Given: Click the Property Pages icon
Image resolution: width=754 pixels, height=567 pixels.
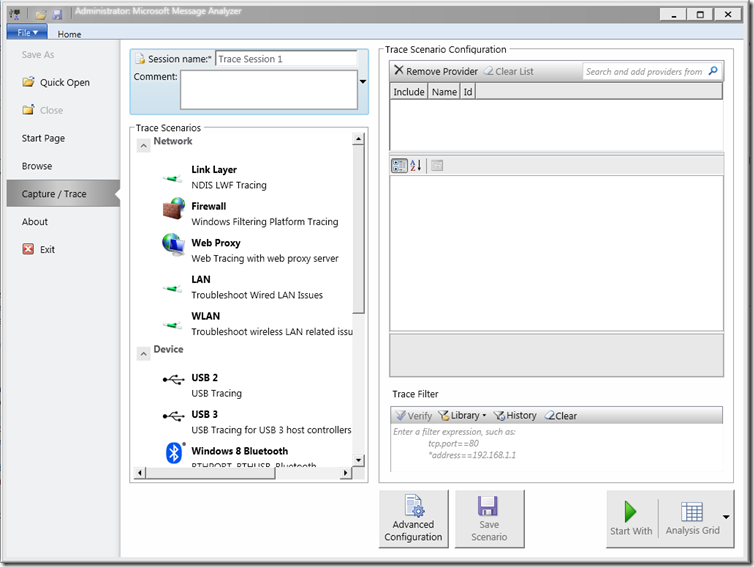Looking at the screenshot, I should click(437, 166).
